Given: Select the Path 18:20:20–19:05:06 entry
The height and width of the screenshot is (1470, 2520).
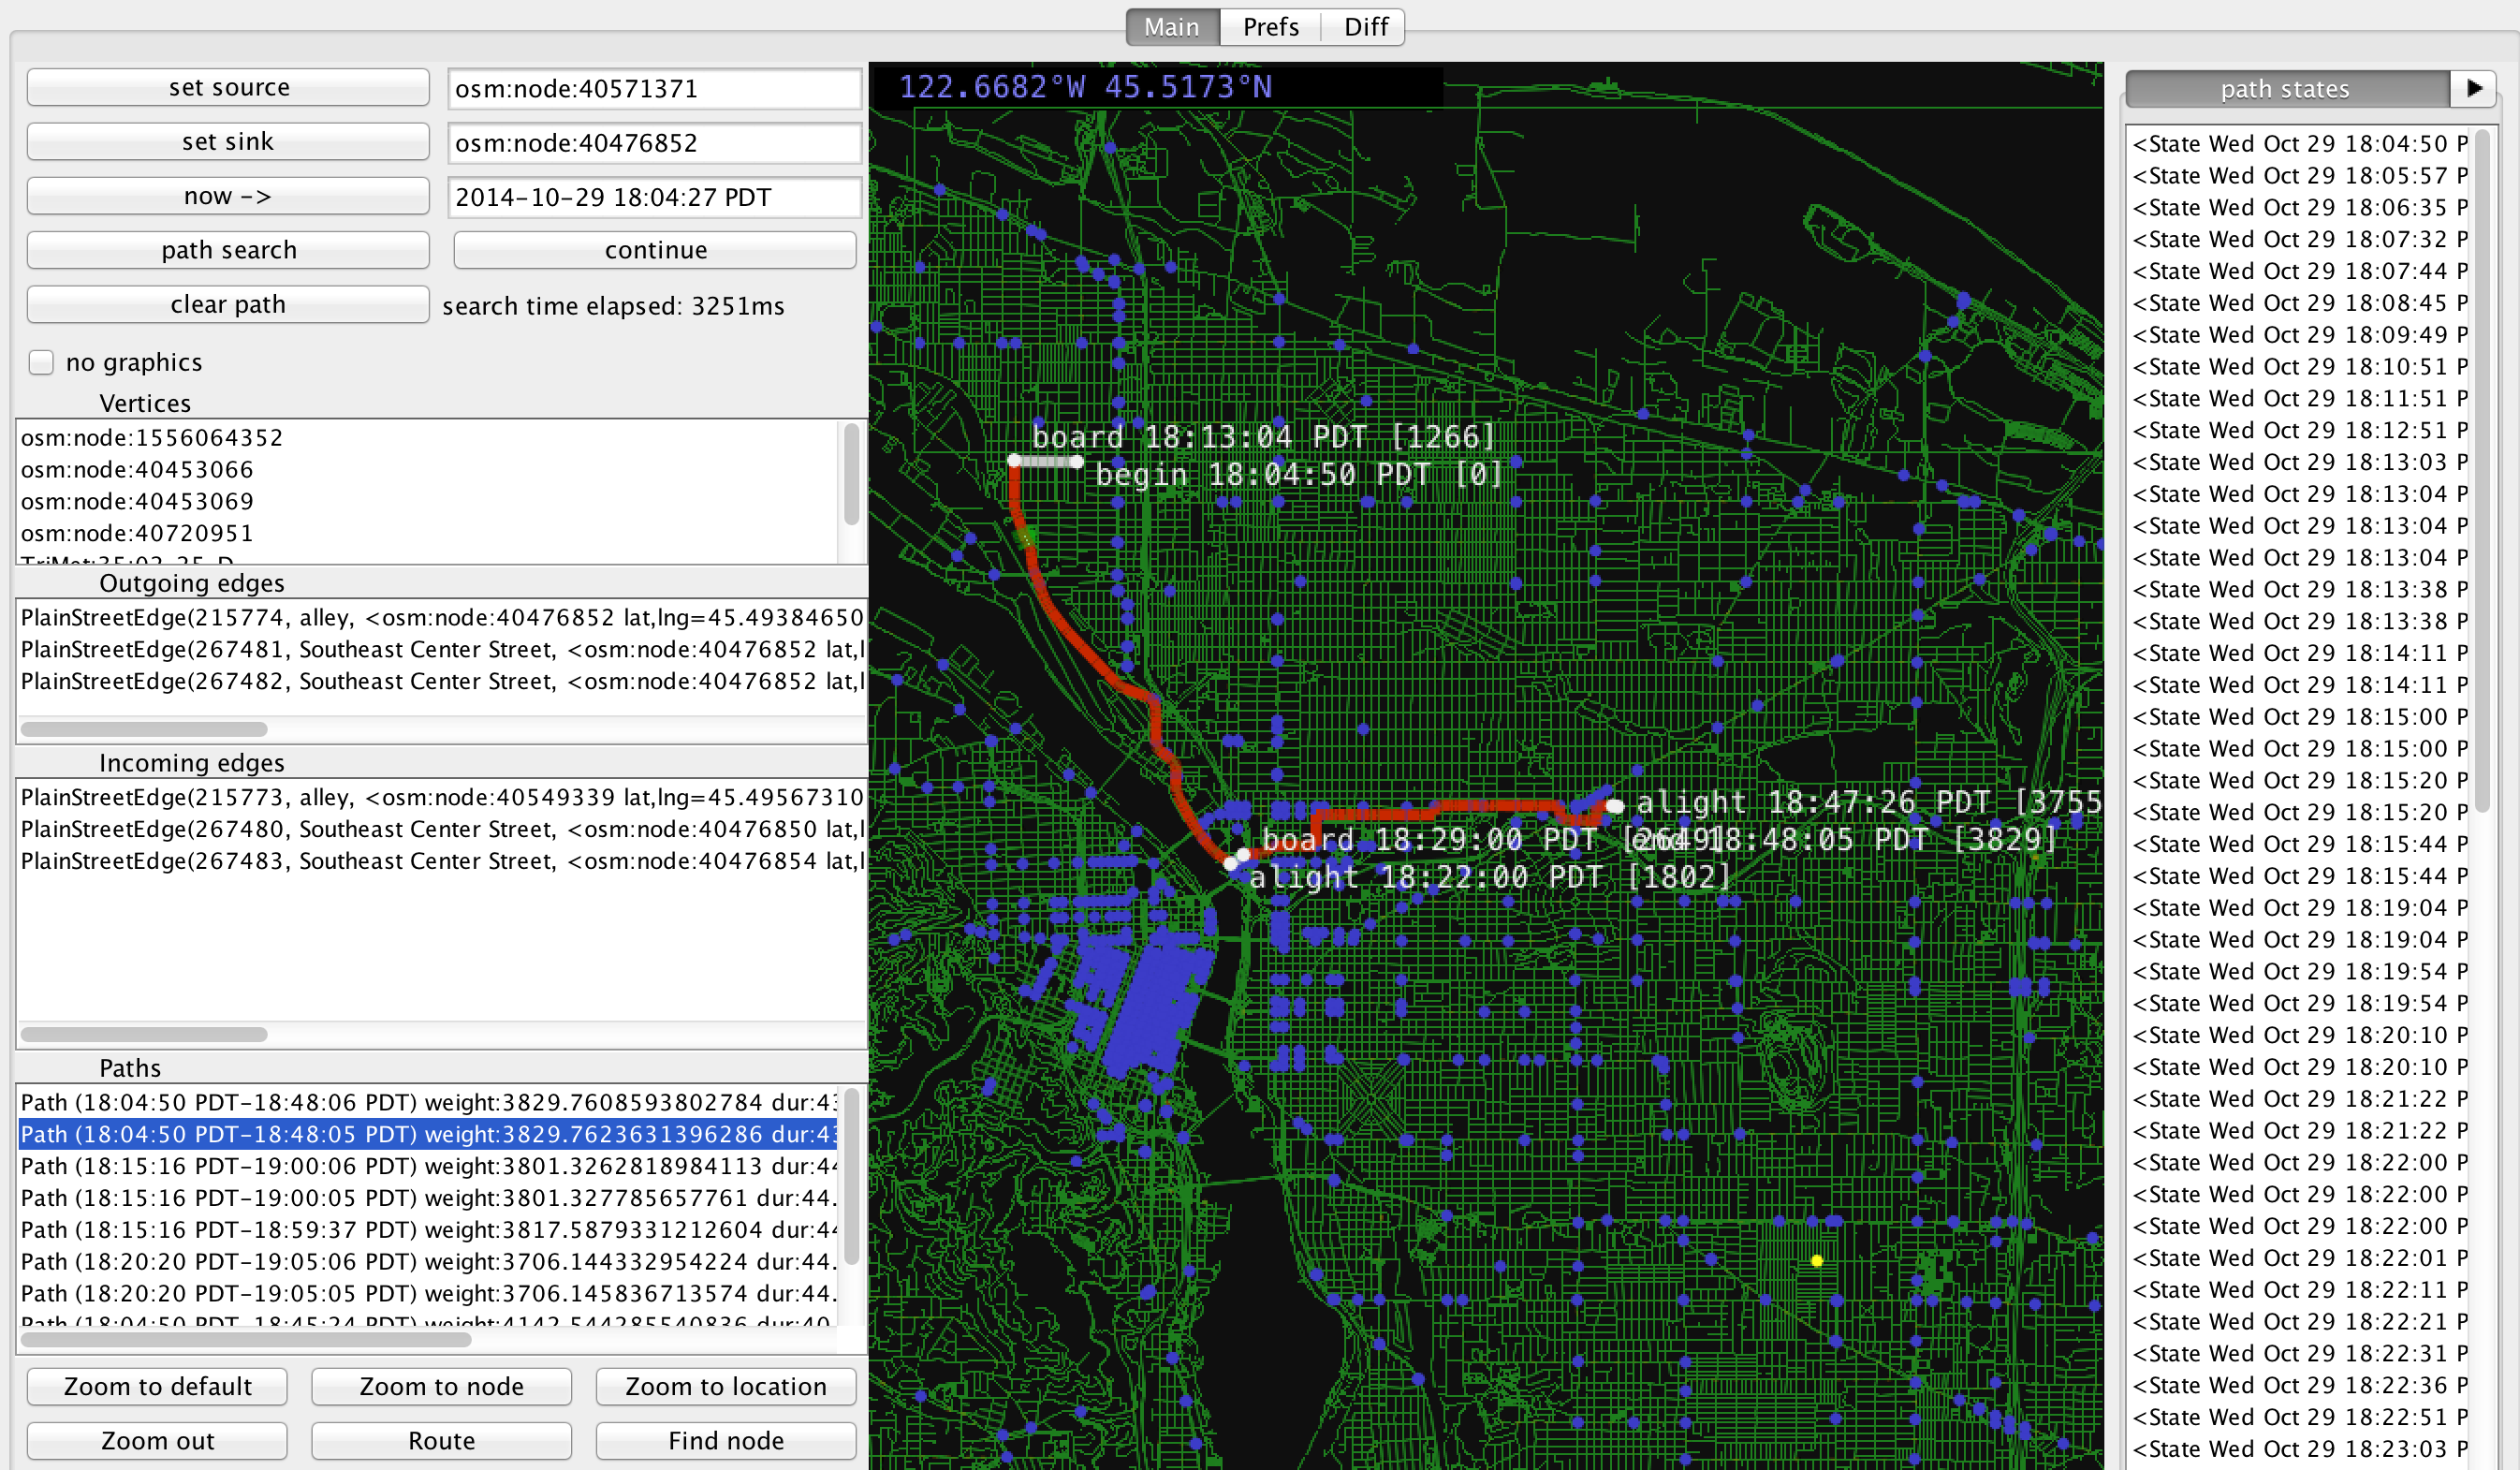Looking at the screenshot, I should click(428, 1262).
